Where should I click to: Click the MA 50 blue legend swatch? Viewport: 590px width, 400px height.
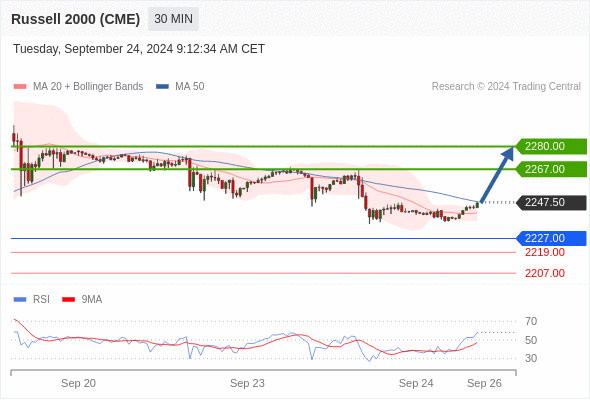click(x=163, y=87)
